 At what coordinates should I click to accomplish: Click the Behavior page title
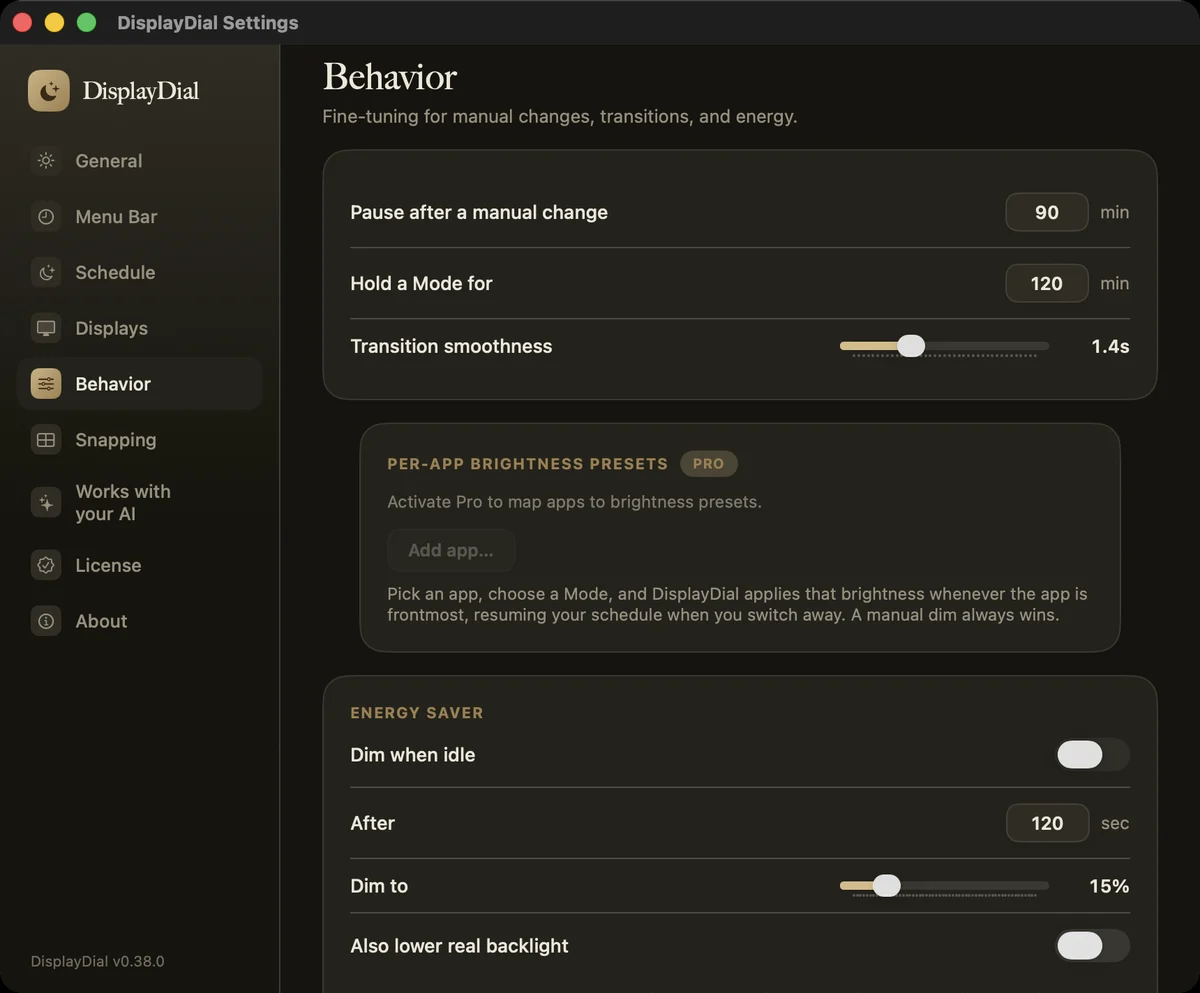coord(390,77)
